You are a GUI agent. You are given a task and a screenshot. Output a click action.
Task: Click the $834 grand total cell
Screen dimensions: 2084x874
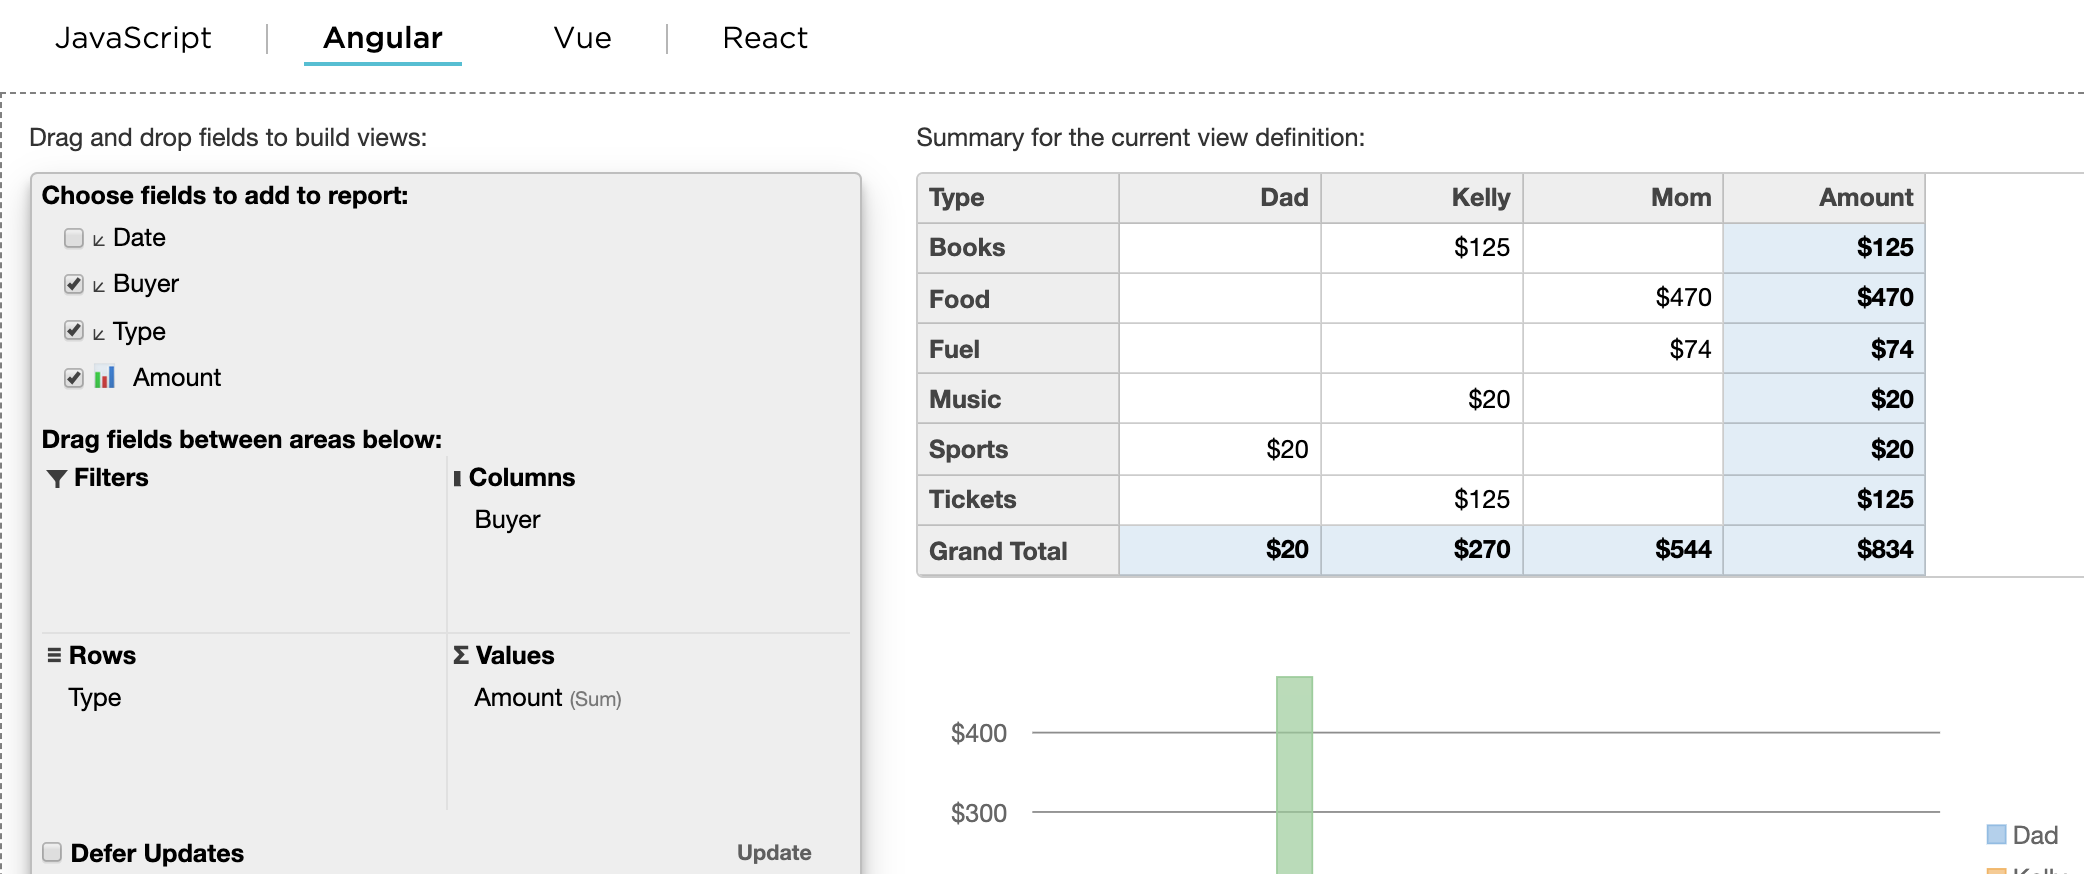pyautogui.click(x=1824, y=550)
